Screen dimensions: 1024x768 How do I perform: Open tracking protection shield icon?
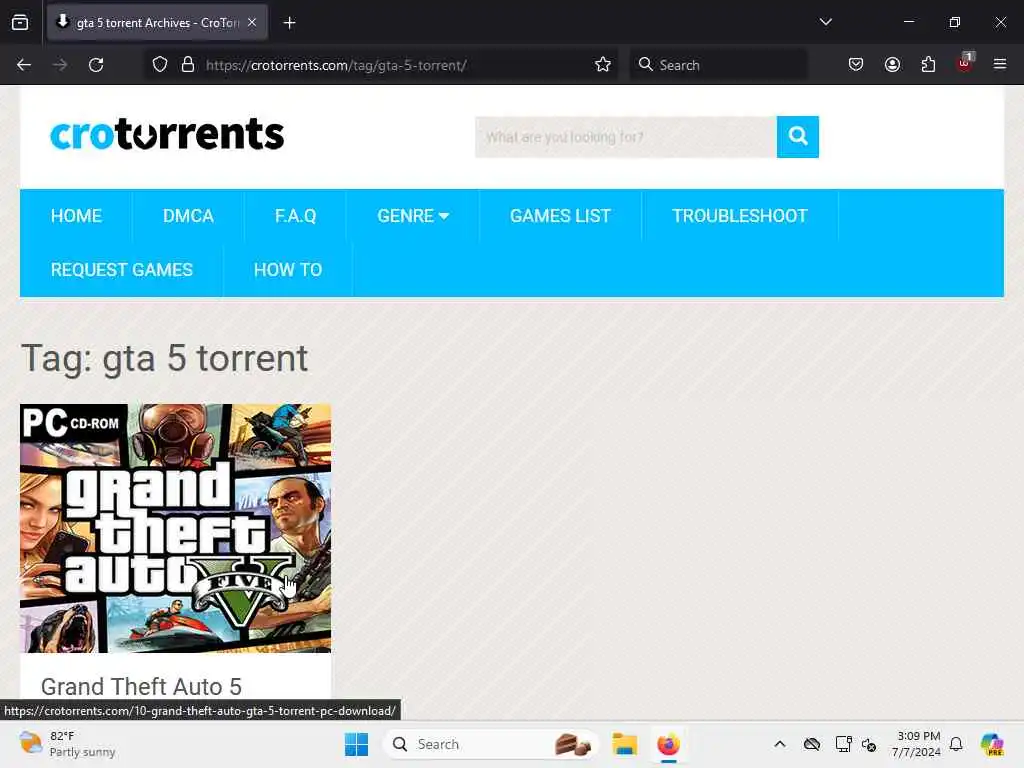[160, 65]
